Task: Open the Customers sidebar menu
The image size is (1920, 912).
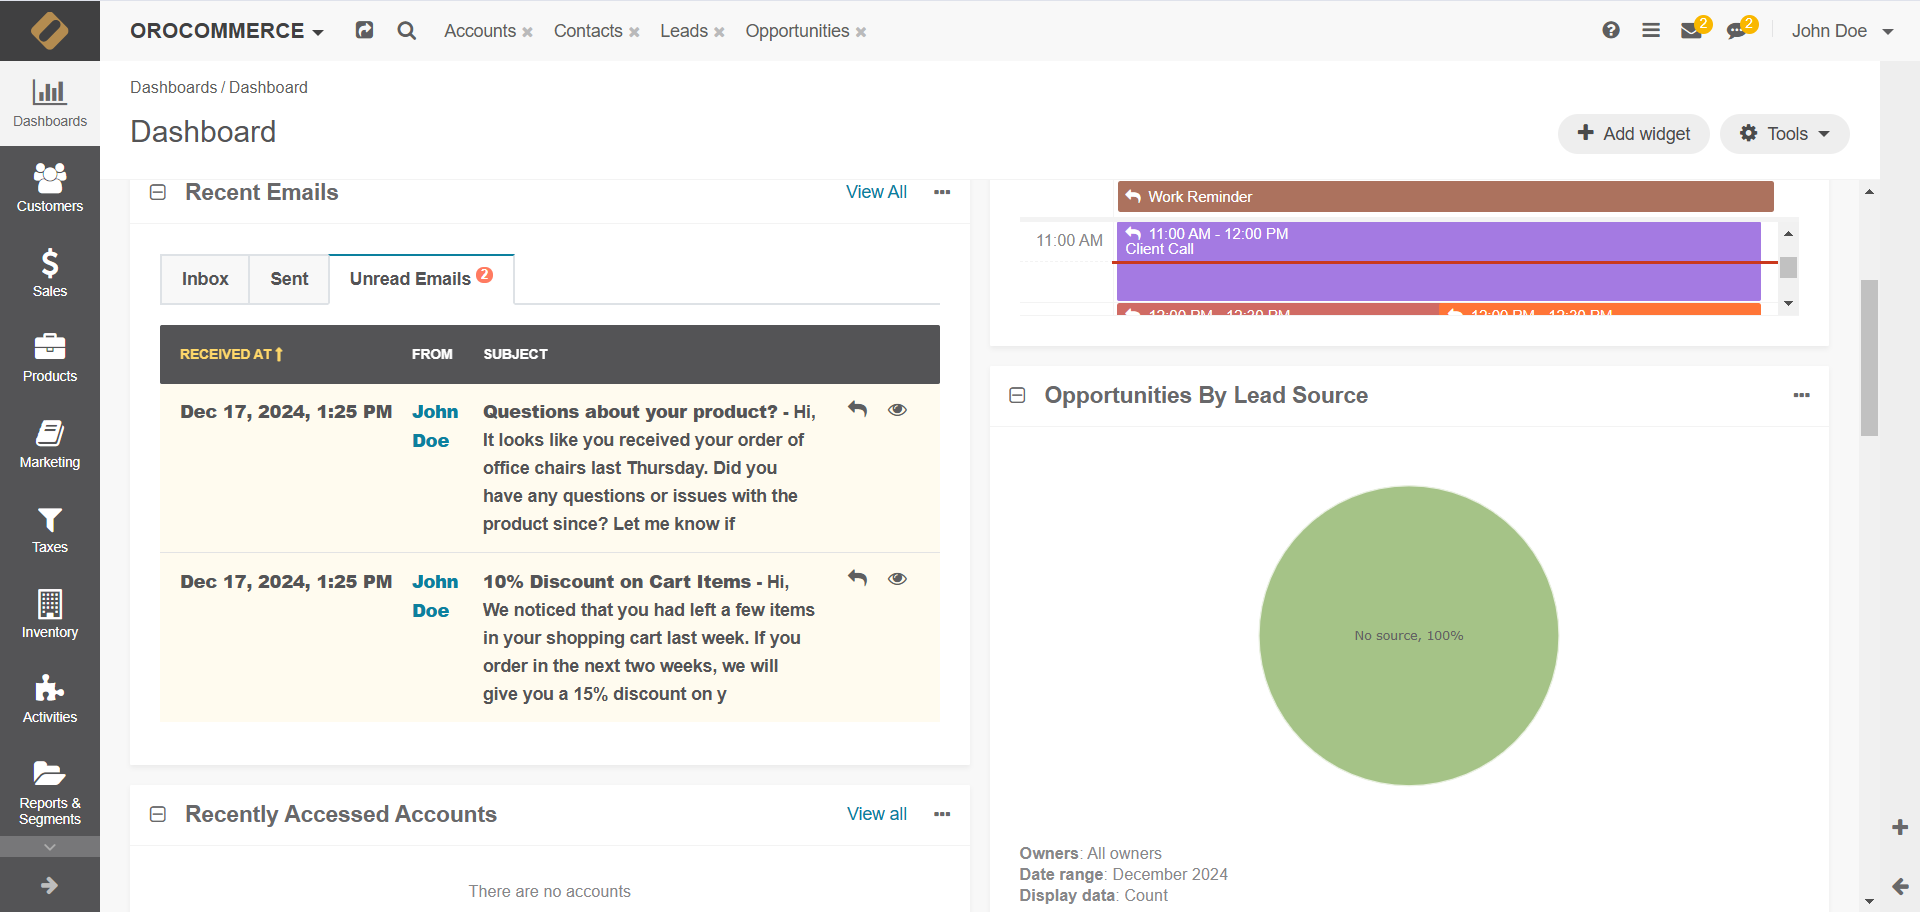Action: click(50, 189)
